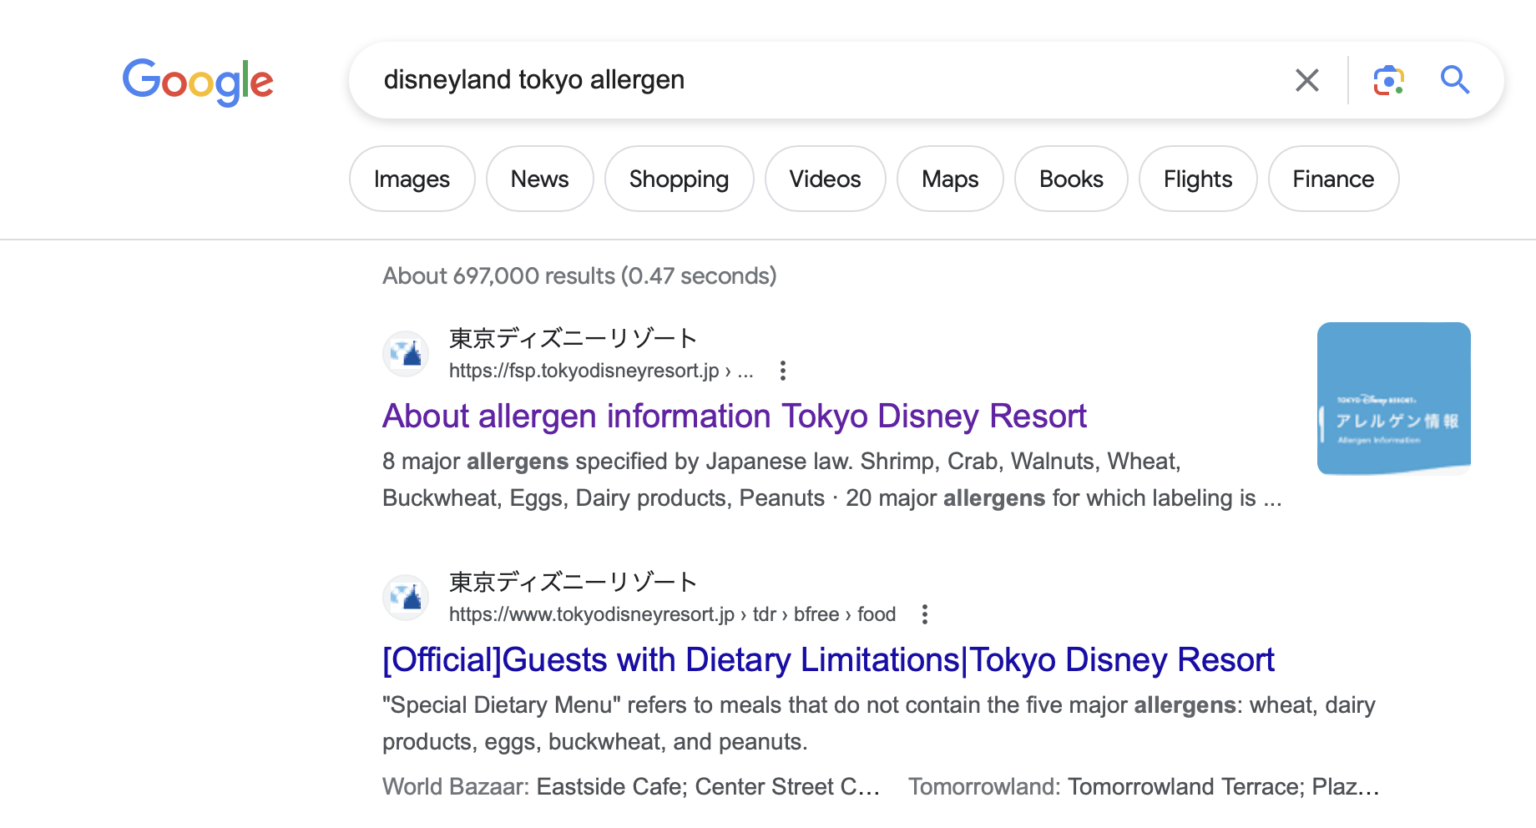Click favicon of www.tokyodisneyresort.jp result
This screenshot has width=1536, height=828.
point(406,597)
